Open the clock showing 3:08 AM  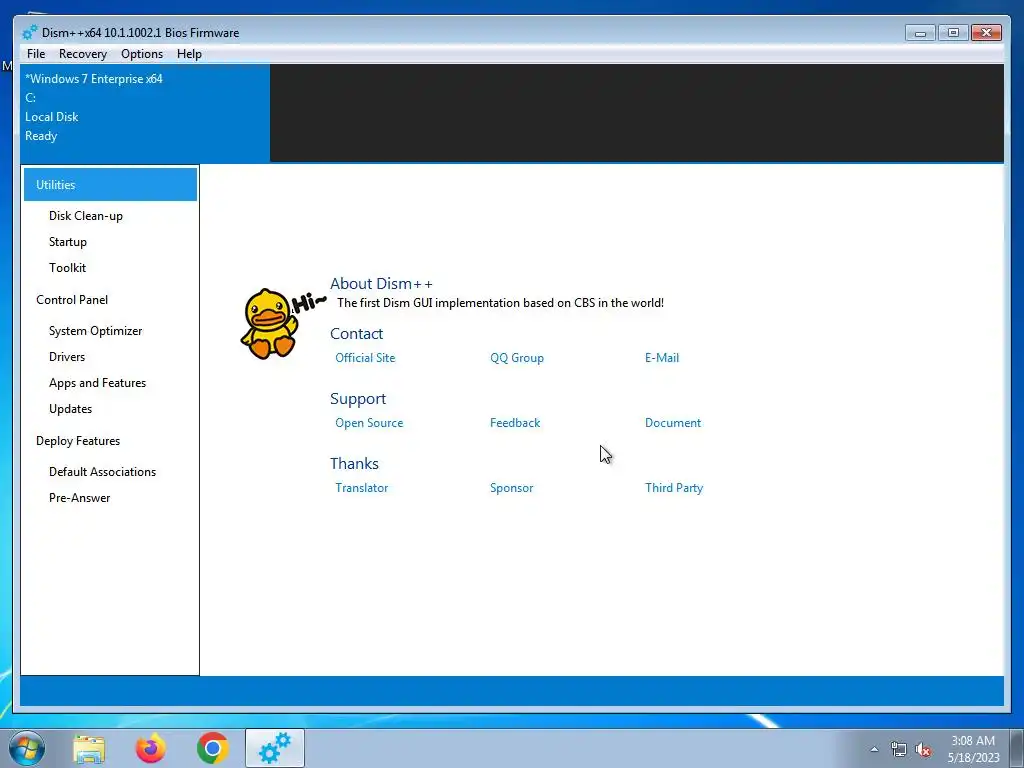pos(973,749)
